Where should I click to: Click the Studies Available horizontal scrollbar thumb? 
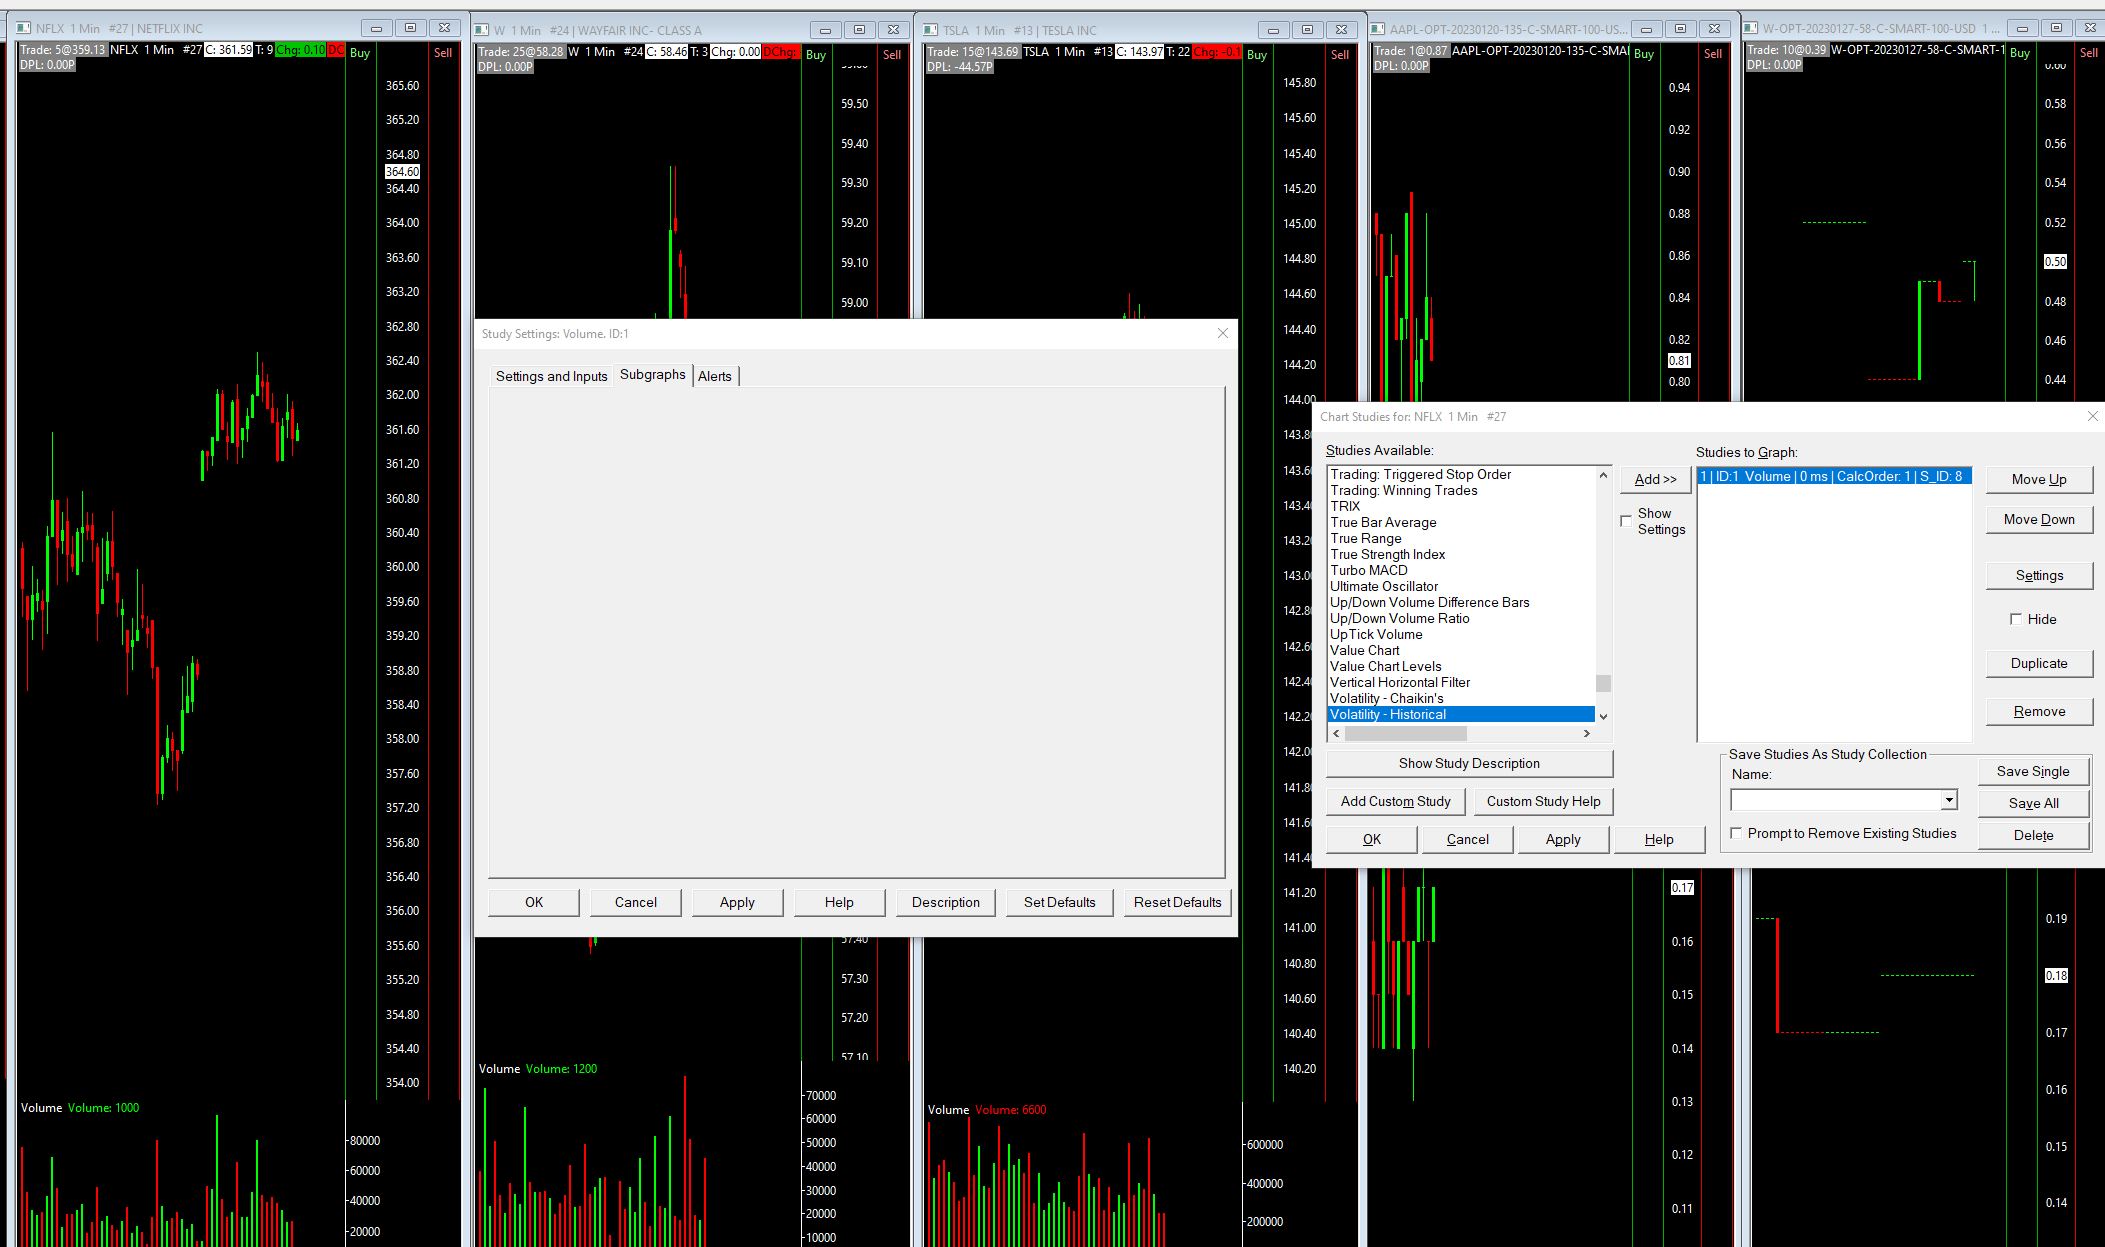(x=1405, y=734)
